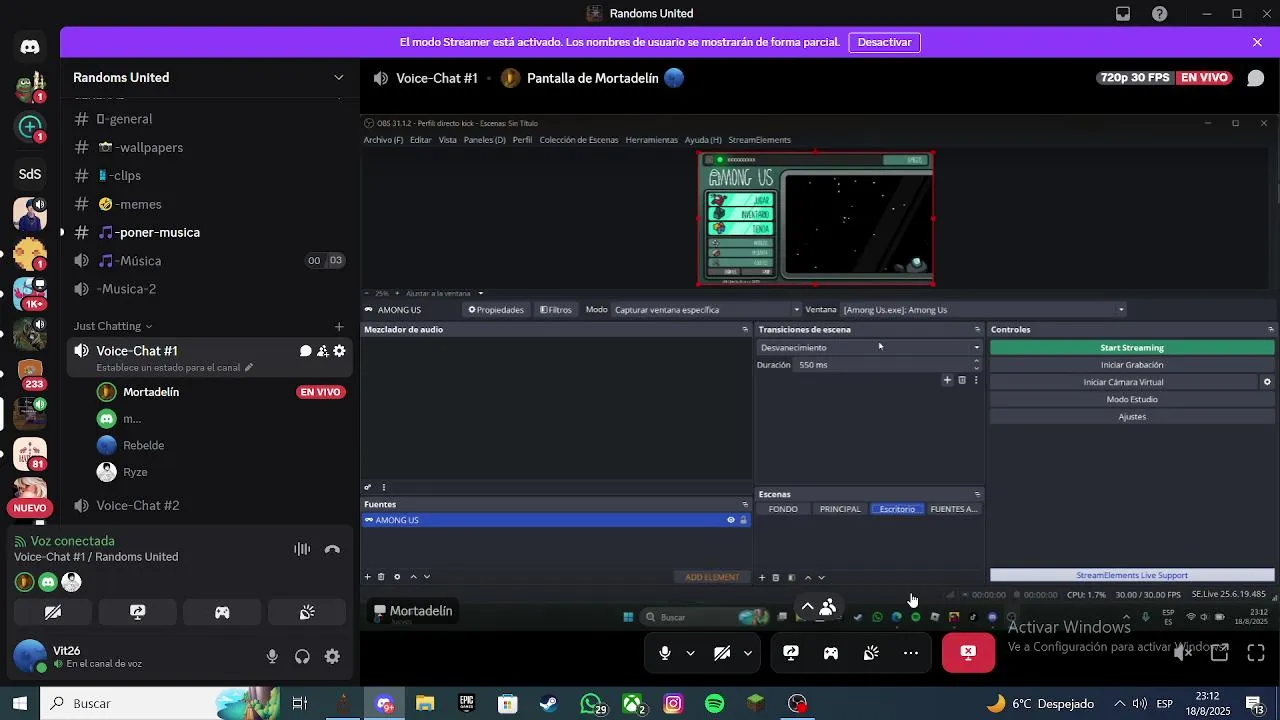Open the Discord help icon

click(1160, 14)
